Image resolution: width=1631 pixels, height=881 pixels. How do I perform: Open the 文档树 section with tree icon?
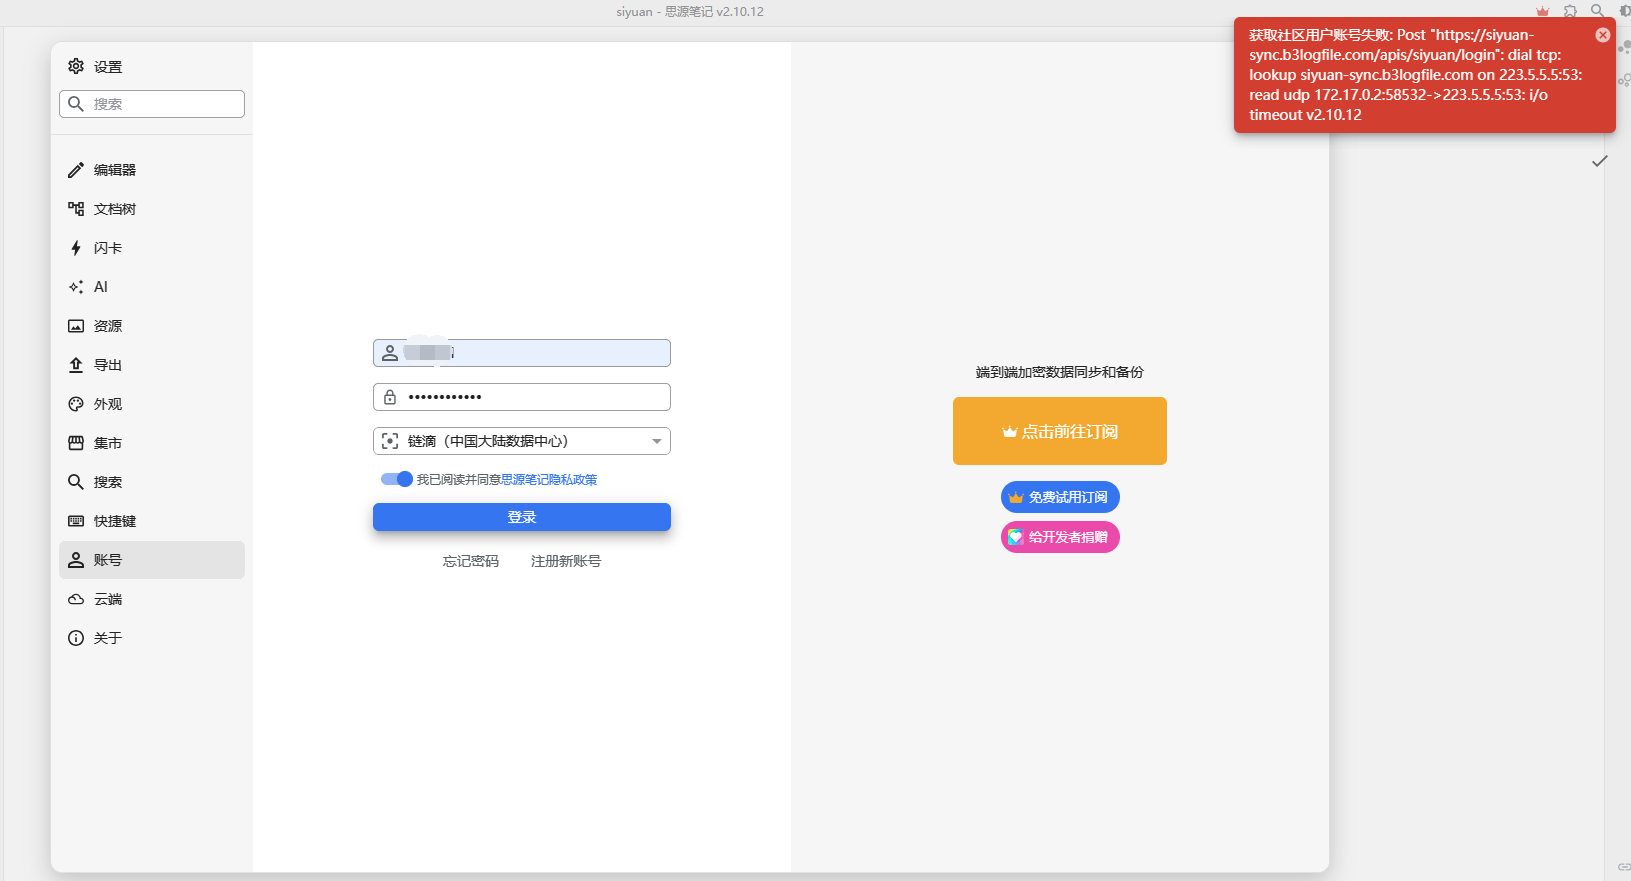pos(152,209)
